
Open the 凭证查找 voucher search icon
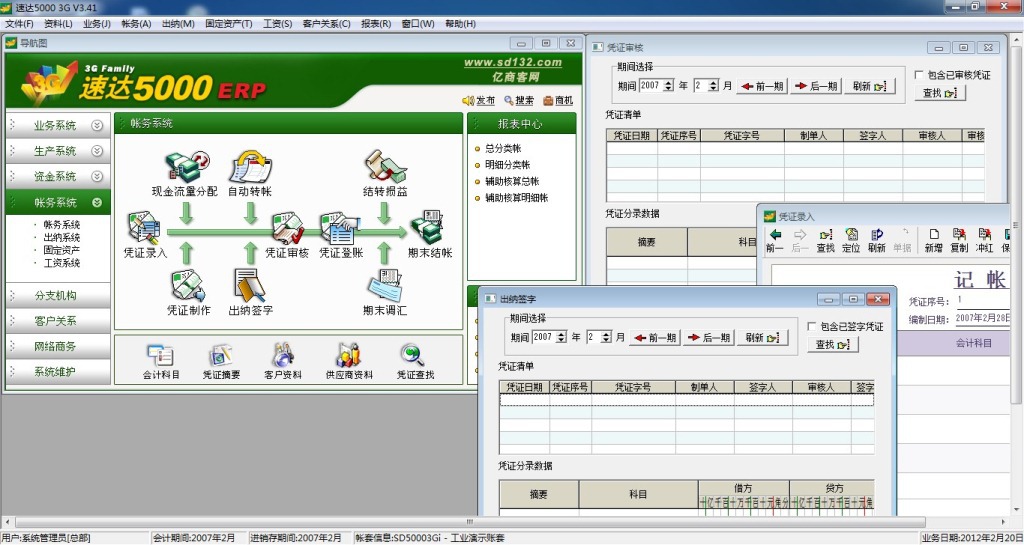[x=413, y=356]
